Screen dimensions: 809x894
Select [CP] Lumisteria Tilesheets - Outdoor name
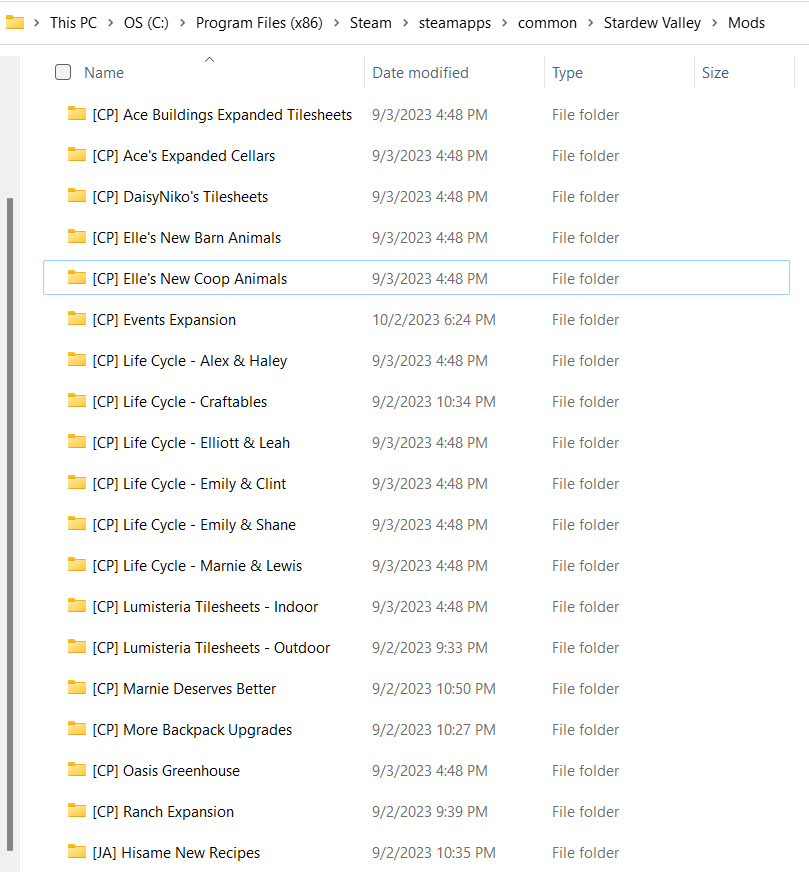tap(212, 648)
